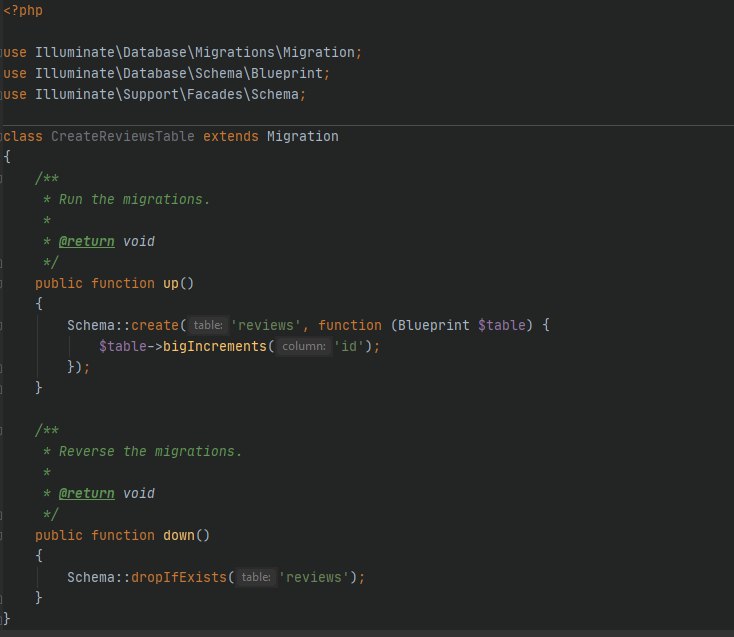Viewport: 734px width, 637px height.
Task: Click the Blueprint type hint in the closure
Action: click(x=434, y=325)
